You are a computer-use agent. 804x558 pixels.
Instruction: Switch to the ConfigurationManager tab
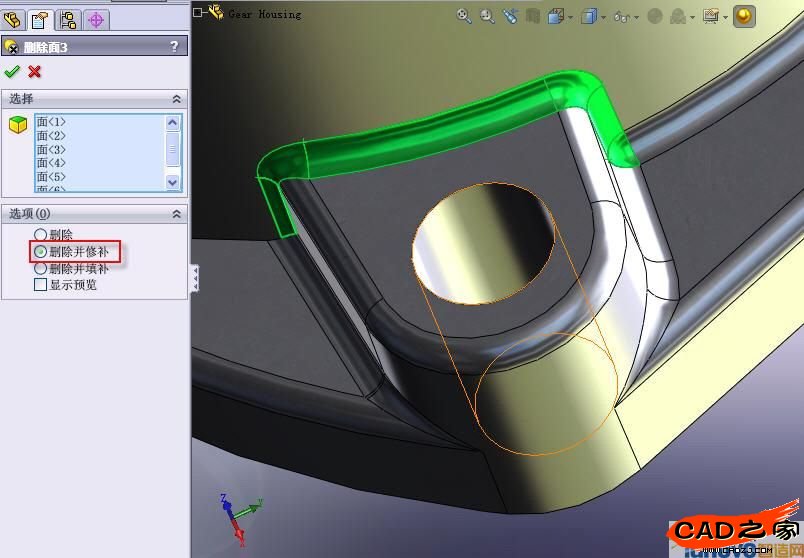(x=68, y=19)
